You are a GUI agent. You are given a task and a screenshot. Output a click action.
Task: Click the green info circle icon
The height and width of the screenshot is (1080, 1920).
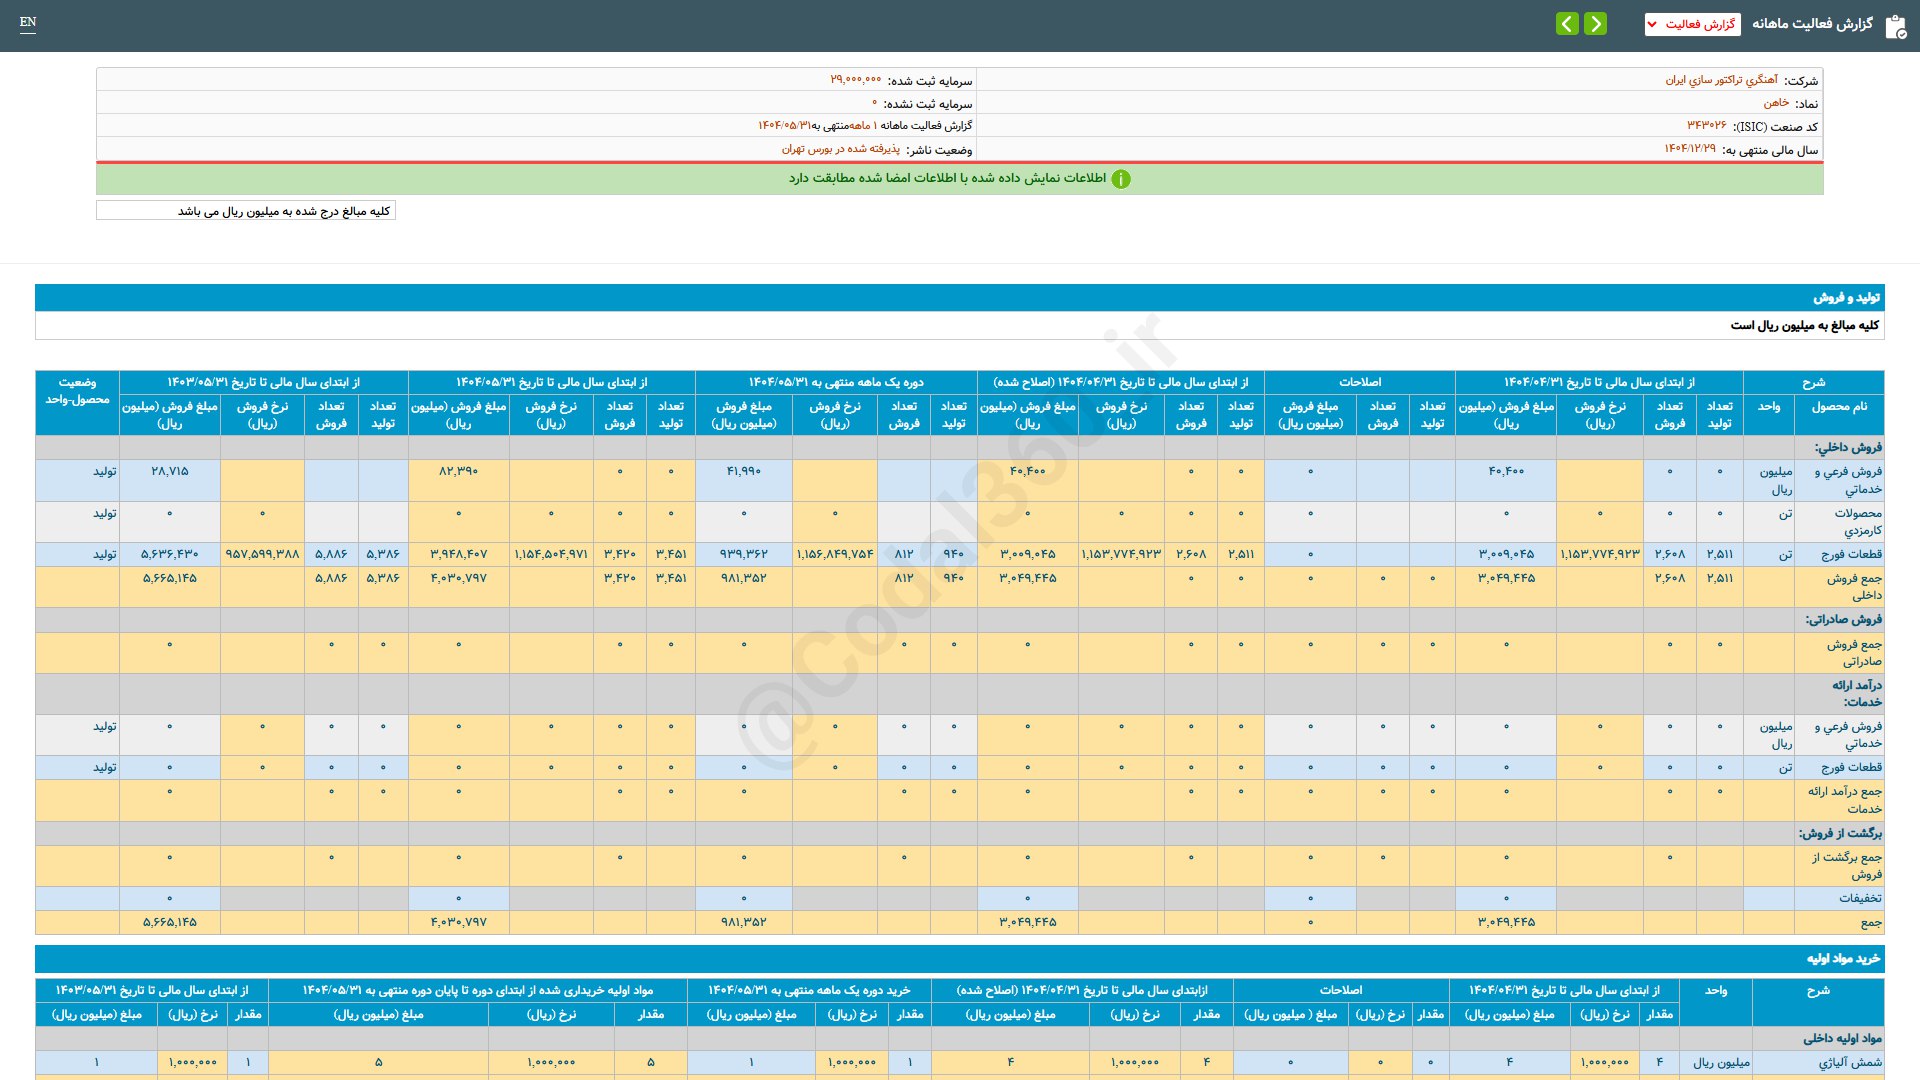coord(1121,179)
